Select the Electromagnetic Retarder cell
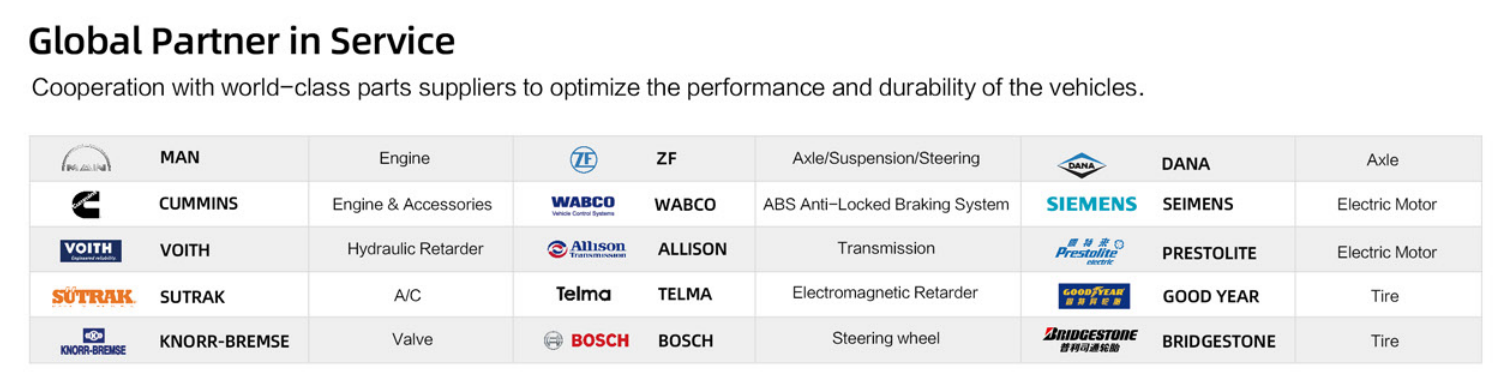The height and width of the screenshot is (387, 1500). coord(886,293)
